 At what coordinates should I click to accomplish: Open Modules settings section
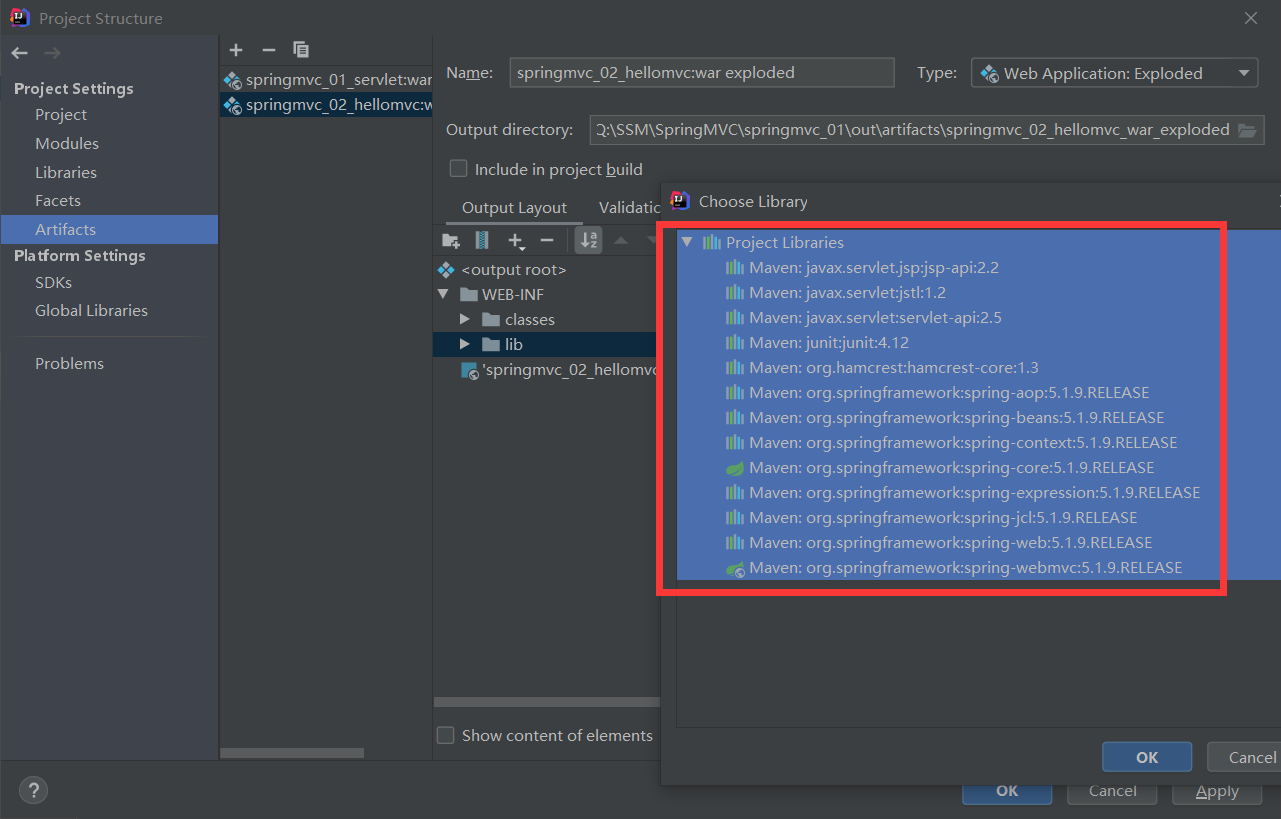(x=67, y=144)
